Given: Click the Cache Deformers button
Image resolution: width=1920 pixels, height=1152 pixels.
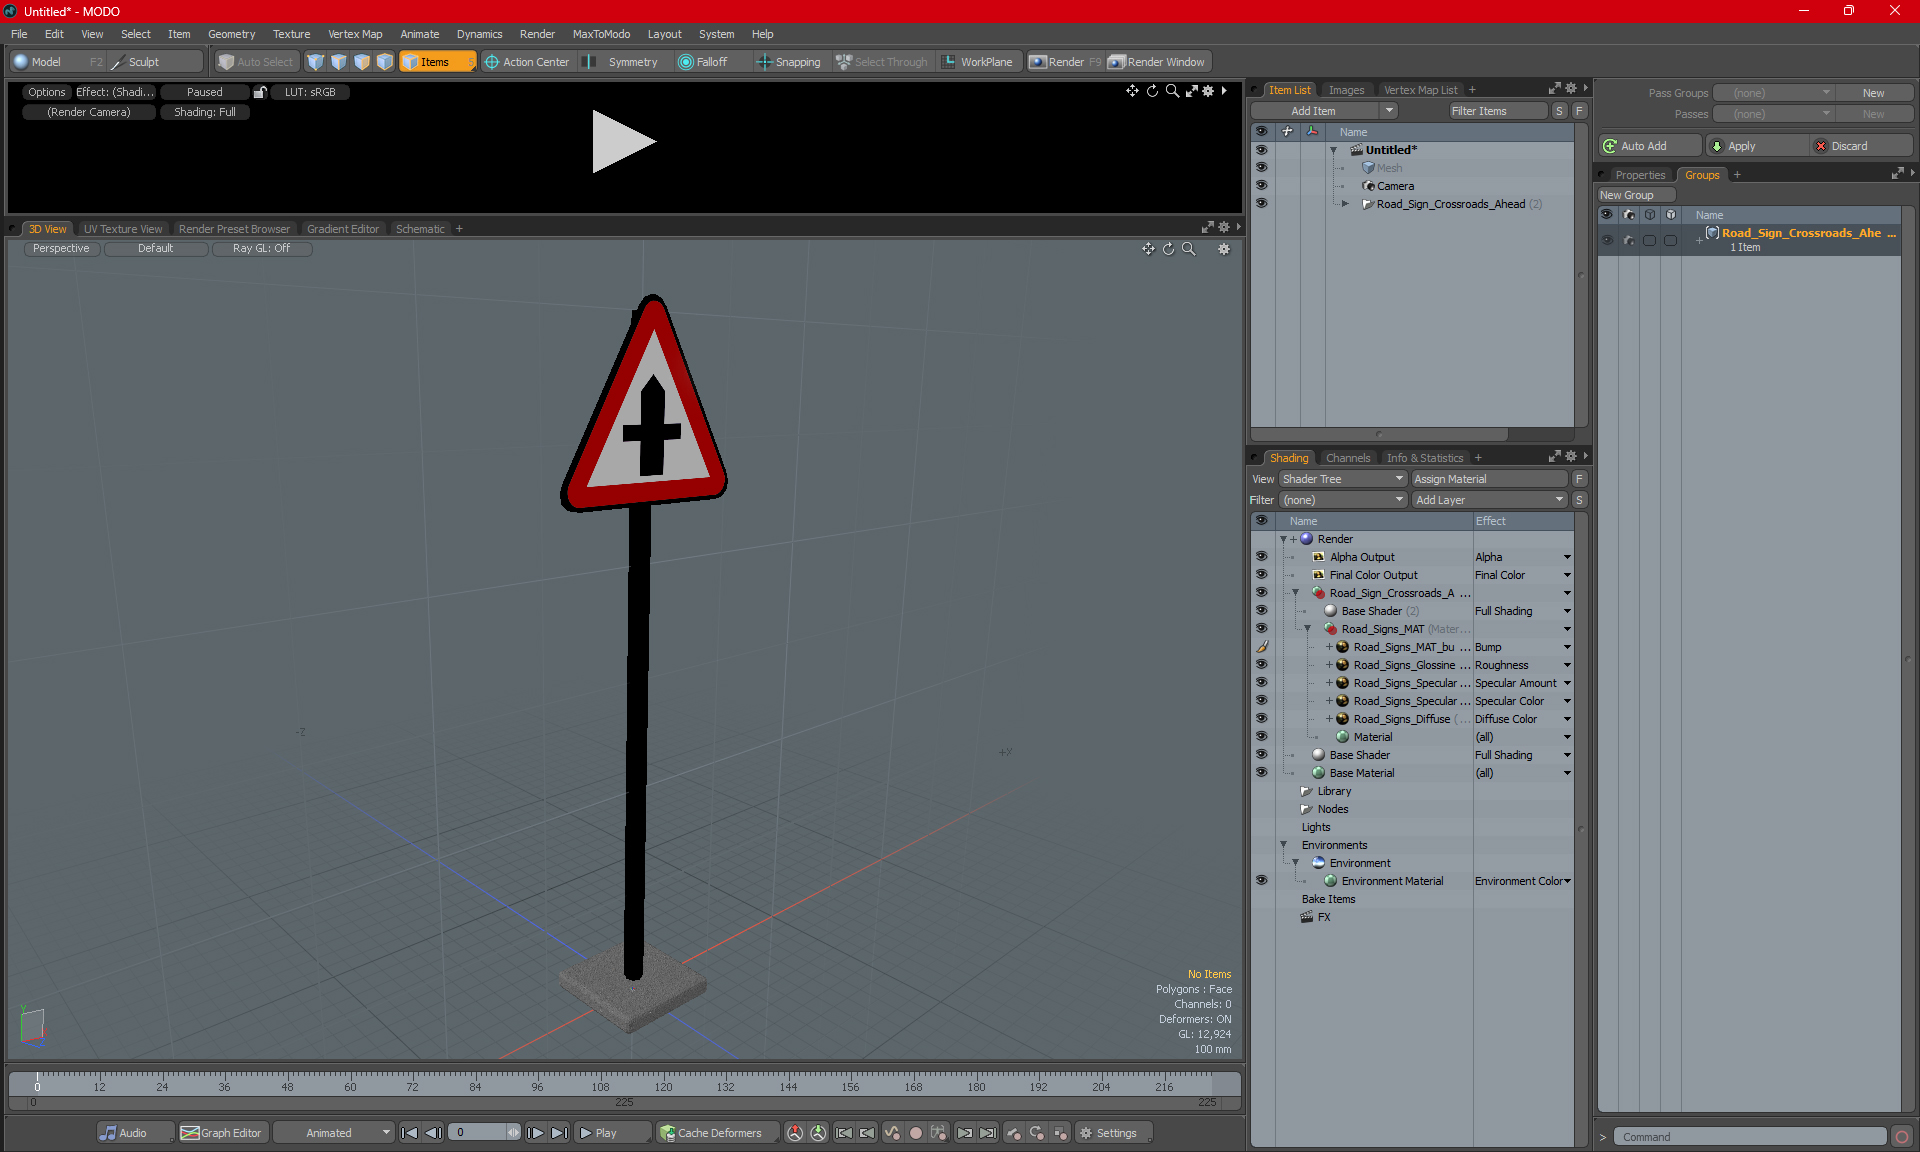Looking at the screenshot, I should pyautogui.click(x=710, y=1133).
